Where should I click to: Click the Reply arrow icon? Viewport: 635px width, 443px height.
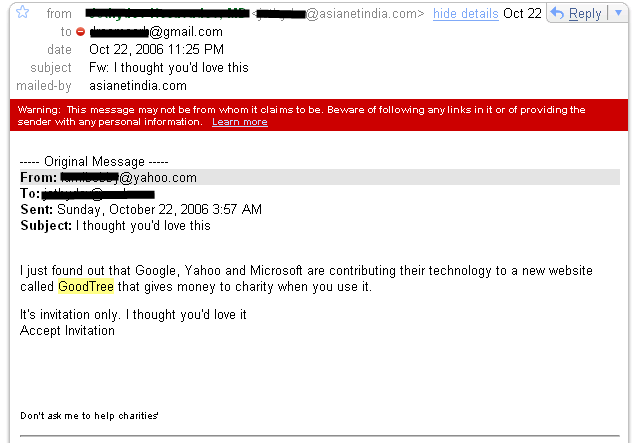click(557, 14)
